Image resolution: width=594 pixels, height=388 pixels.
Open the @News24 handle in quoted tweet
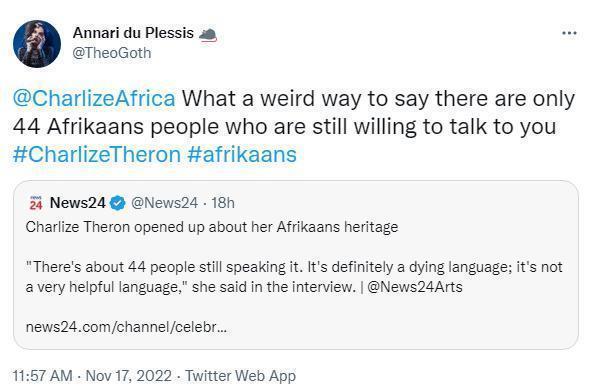164,203
